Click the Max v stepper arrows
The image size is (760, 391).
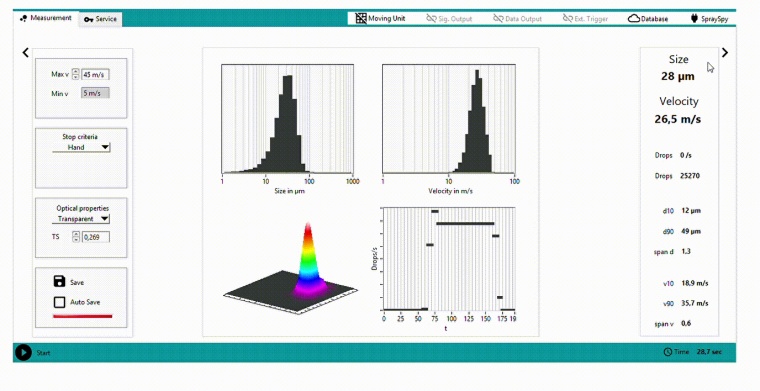(76, 74)
